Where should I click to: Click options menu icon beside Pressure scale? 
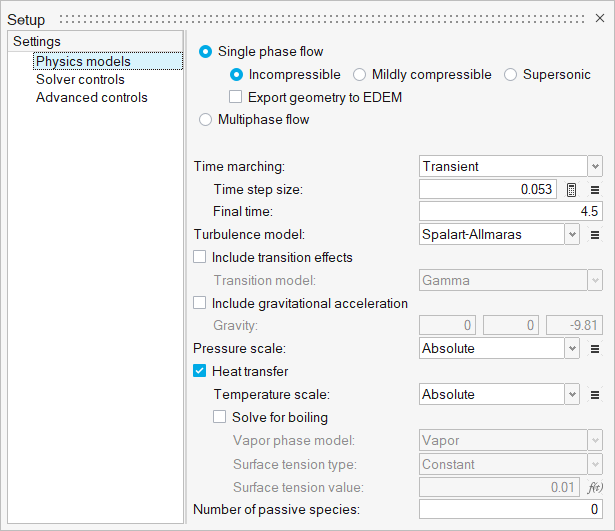[x=594, y=349]
